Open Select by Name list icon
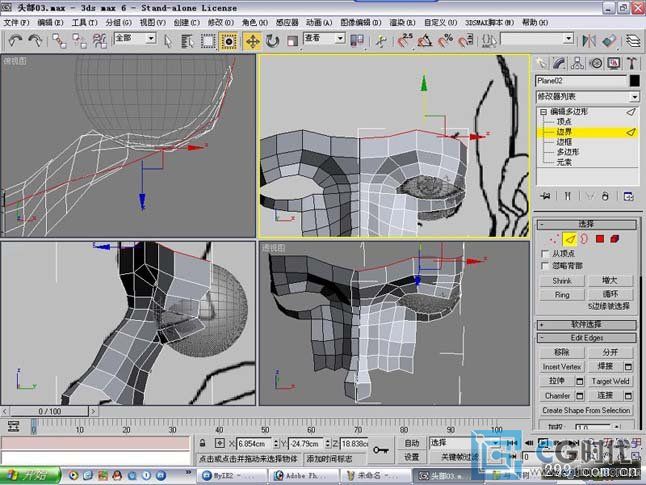 pyautogui.click(x=187, y=41)
